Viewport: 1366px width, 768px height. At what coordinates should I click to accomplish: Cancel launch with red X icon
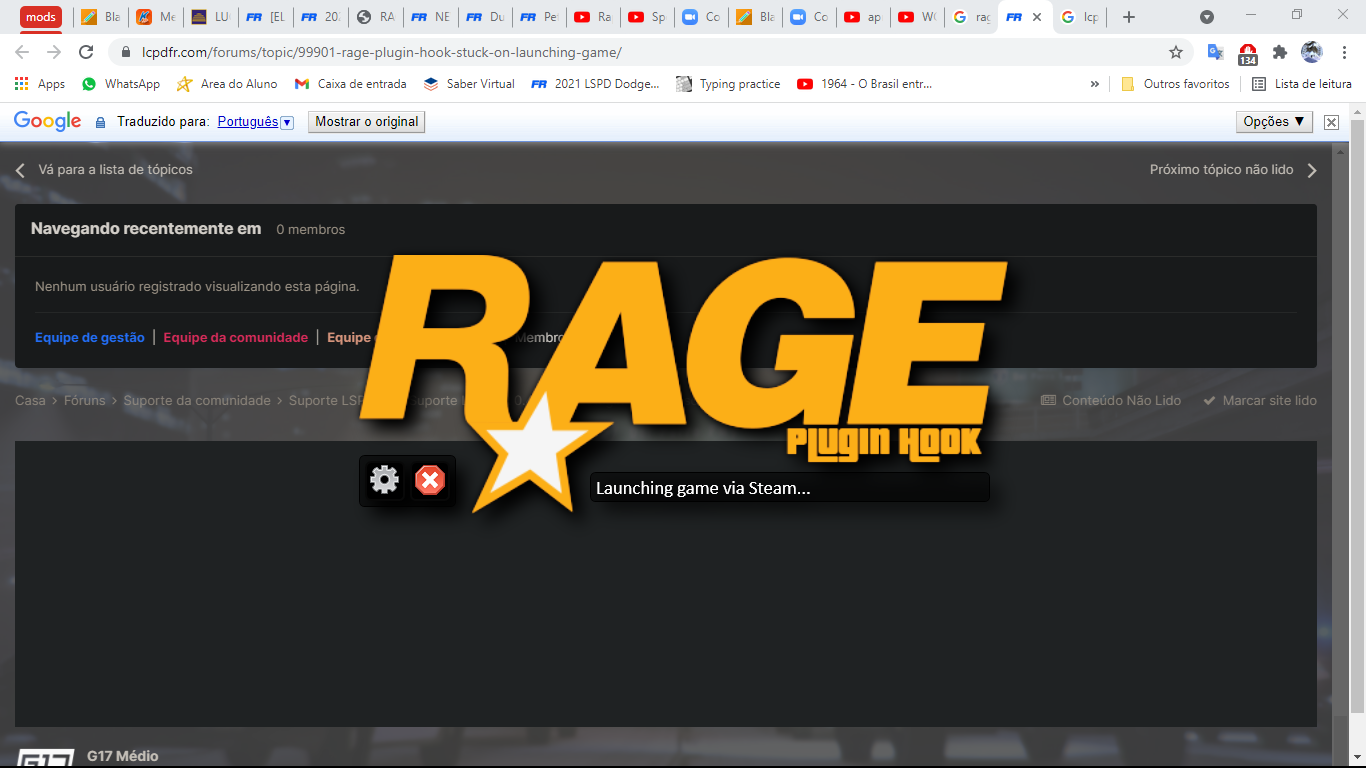[x=430, y=481]
